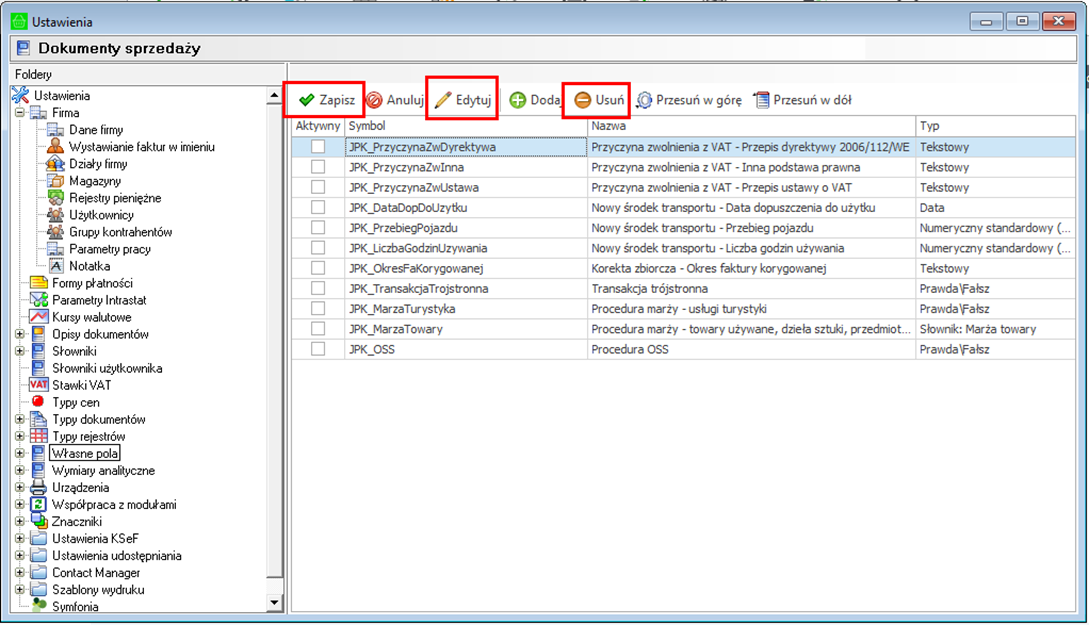This screenshot has height=625, width=1089.
Task: Select Formy płatności in the folder tree
Action: (93, 283)
